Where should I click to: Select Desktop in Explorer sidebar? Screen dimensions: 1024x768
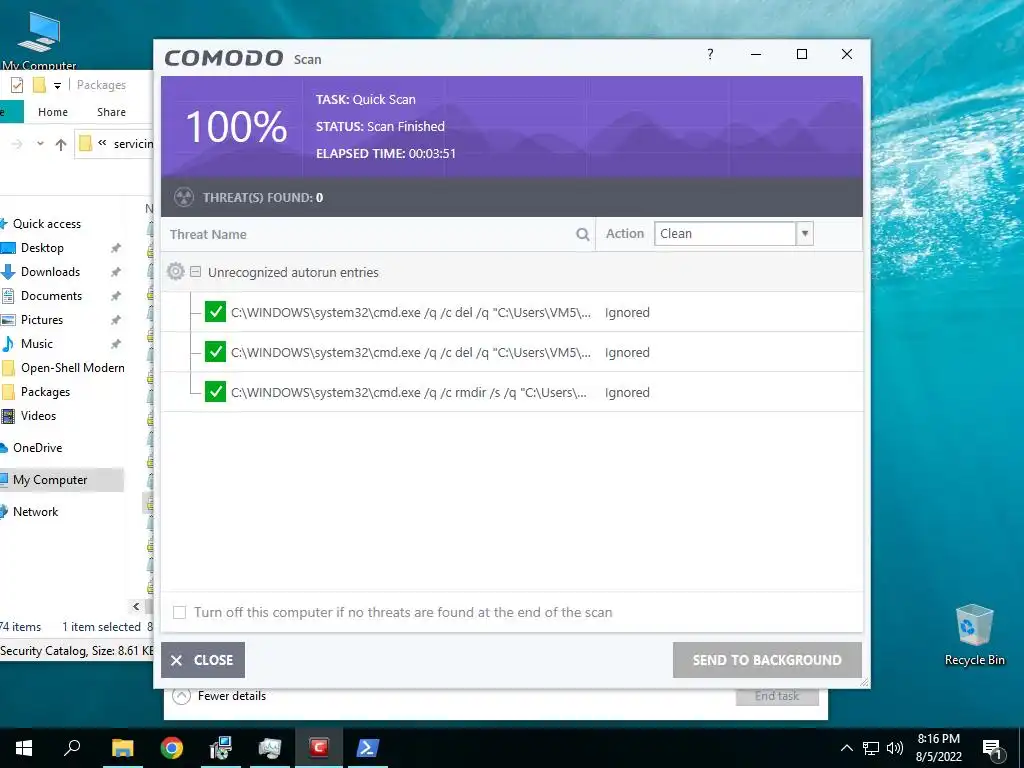pyautogui.click(x=42, y=248)
